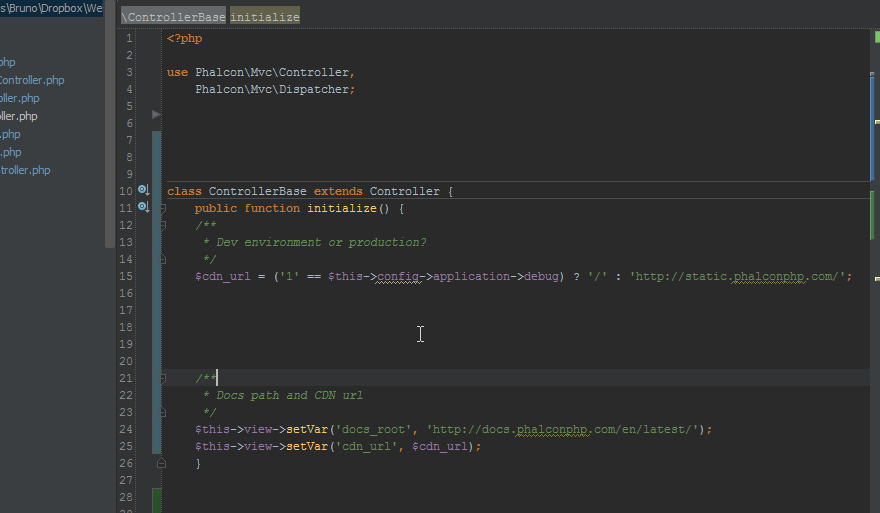This screenshot has width=880, height=513.
Task: Toggle the fold end marker on line 26
Action: pyautogui.click(x=162, y=463)
